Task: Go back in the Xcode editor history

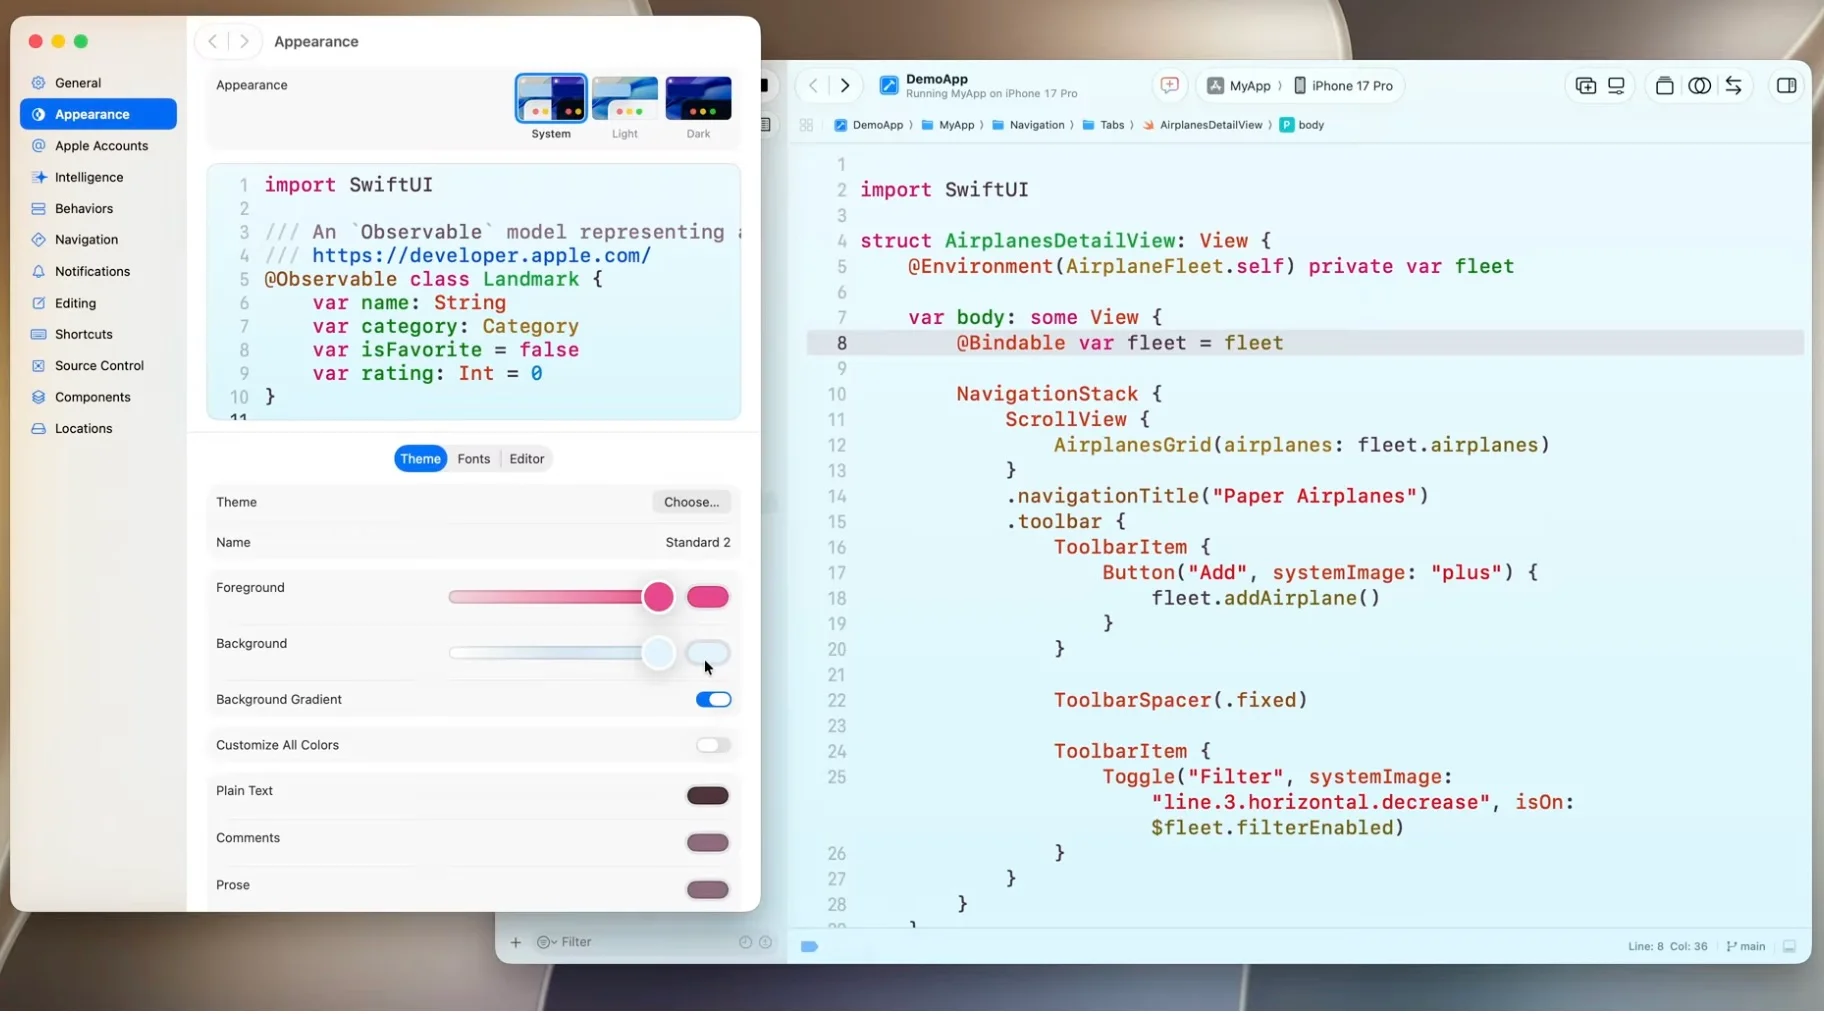Action: coord(813,86)
